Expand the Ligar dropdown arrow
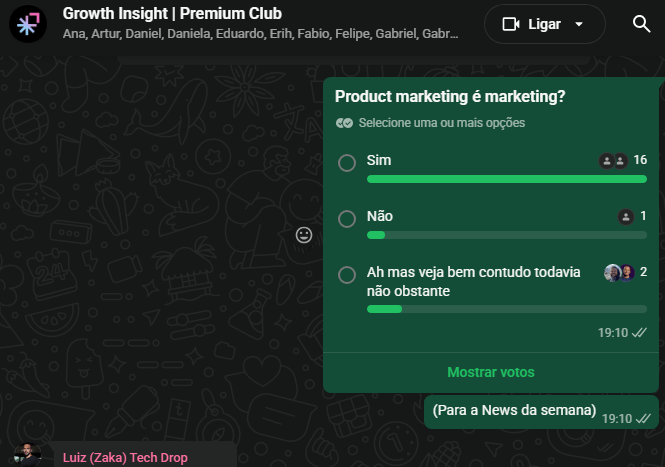This screenshot has width=665, height=467. click(x=578, y=24)
